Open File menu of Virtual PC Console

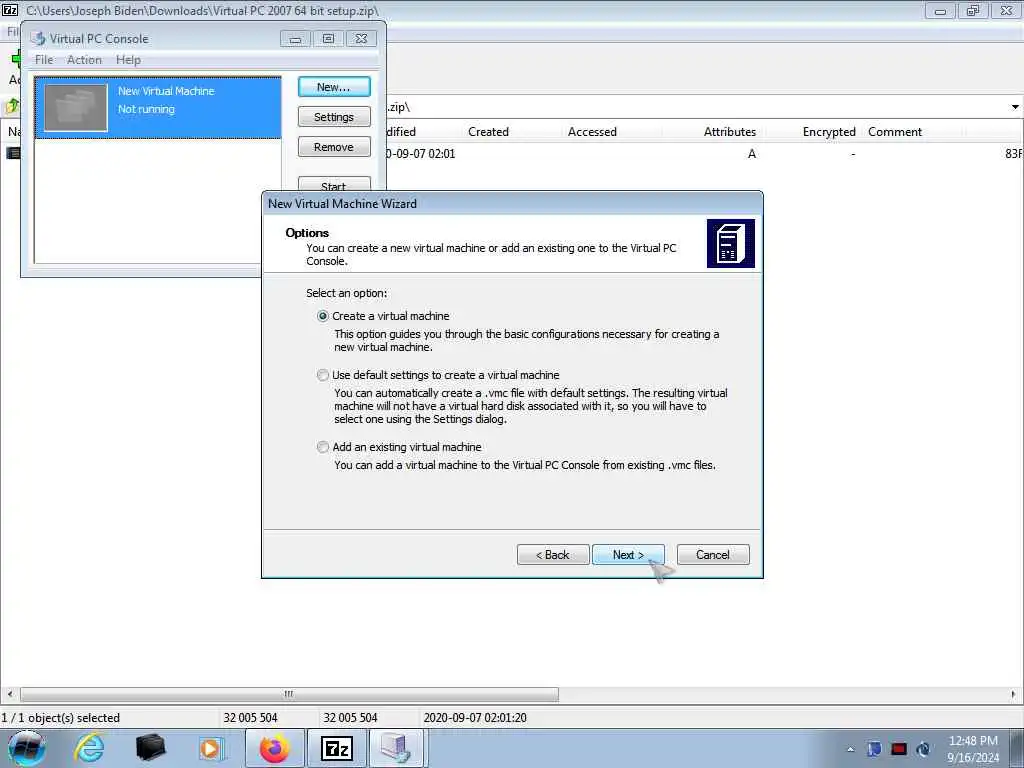(x=44, y=59)
